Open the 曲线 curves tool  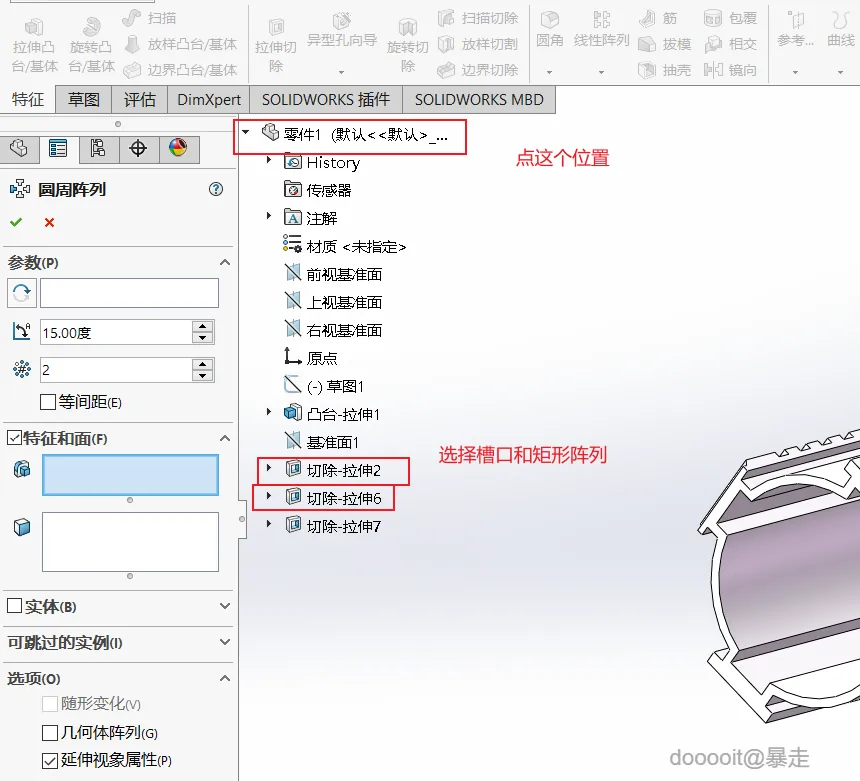pyautogui.click(x=841, y=30)
